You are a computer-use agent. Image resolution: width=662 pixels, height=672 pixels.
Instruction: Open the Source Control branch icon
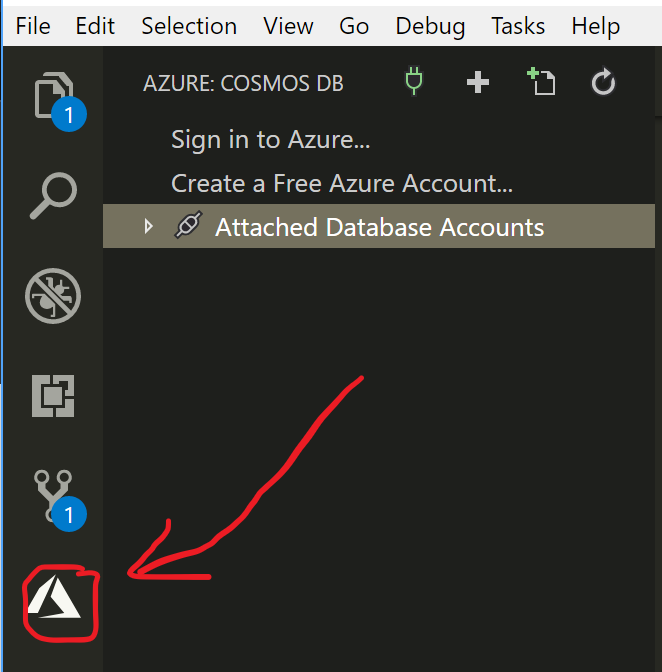53,496
